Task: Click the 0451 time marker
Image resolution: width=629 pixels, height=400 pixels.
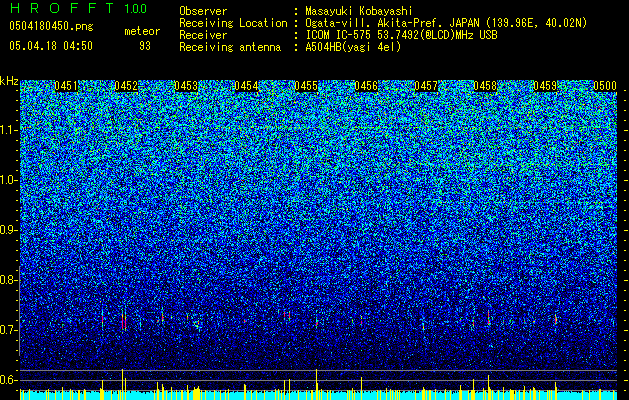Action: pyautogui.click(x=66, y=86)
